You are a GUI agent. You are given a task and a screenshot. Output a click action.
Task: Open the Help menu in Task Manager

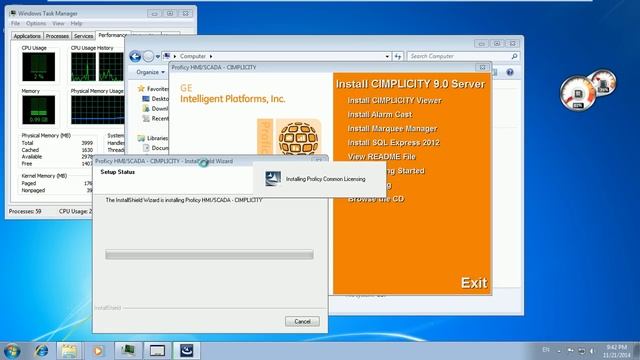tap(76, 24)
